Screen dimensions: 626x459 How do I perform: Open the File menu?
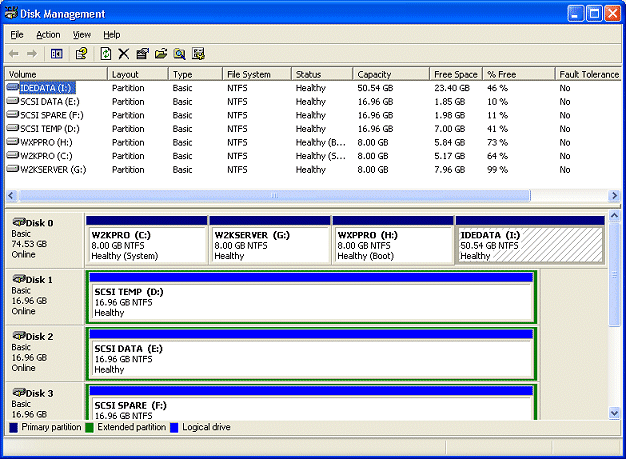(17, 35)
